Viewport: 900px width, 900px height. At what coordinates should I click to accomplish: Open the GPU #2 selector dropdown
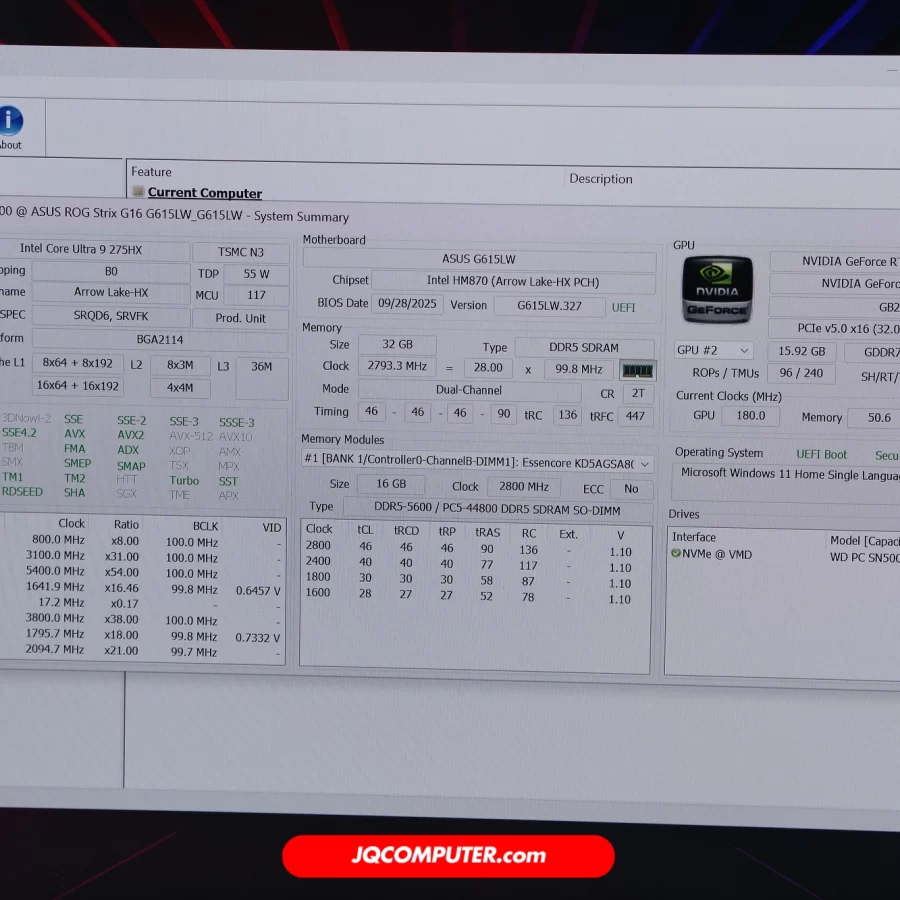click(x=714, y=351)
